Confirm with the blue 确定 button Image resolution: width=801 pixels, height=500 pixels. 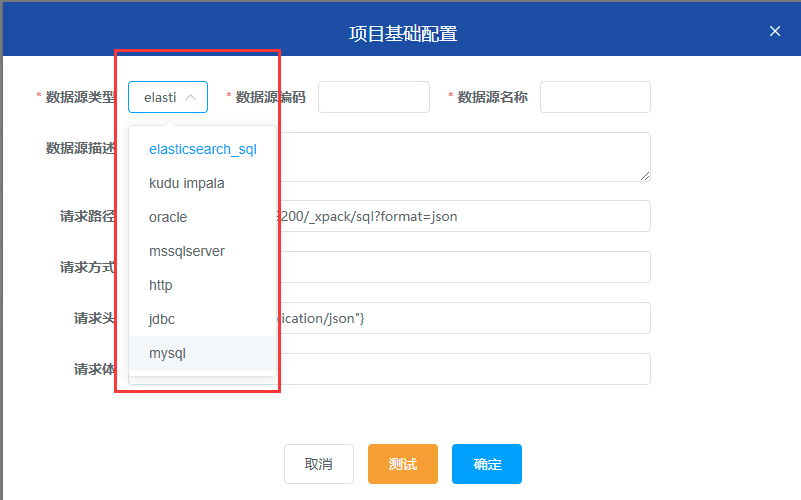coord(487,464)
